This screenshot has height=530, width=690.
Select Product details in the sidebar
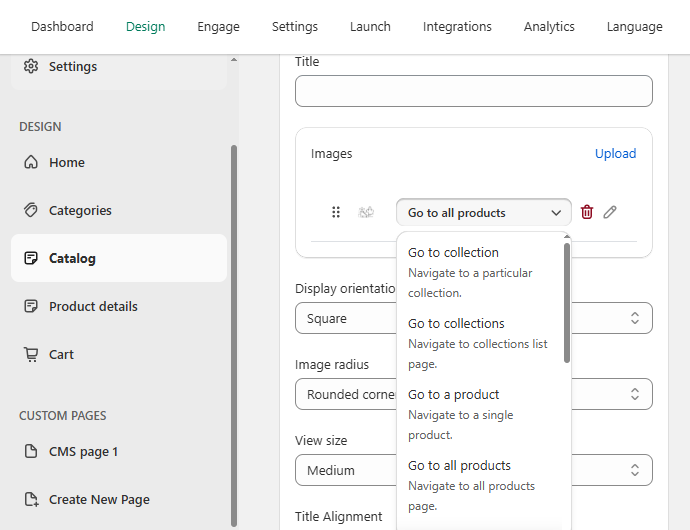(x=119, y=306)
